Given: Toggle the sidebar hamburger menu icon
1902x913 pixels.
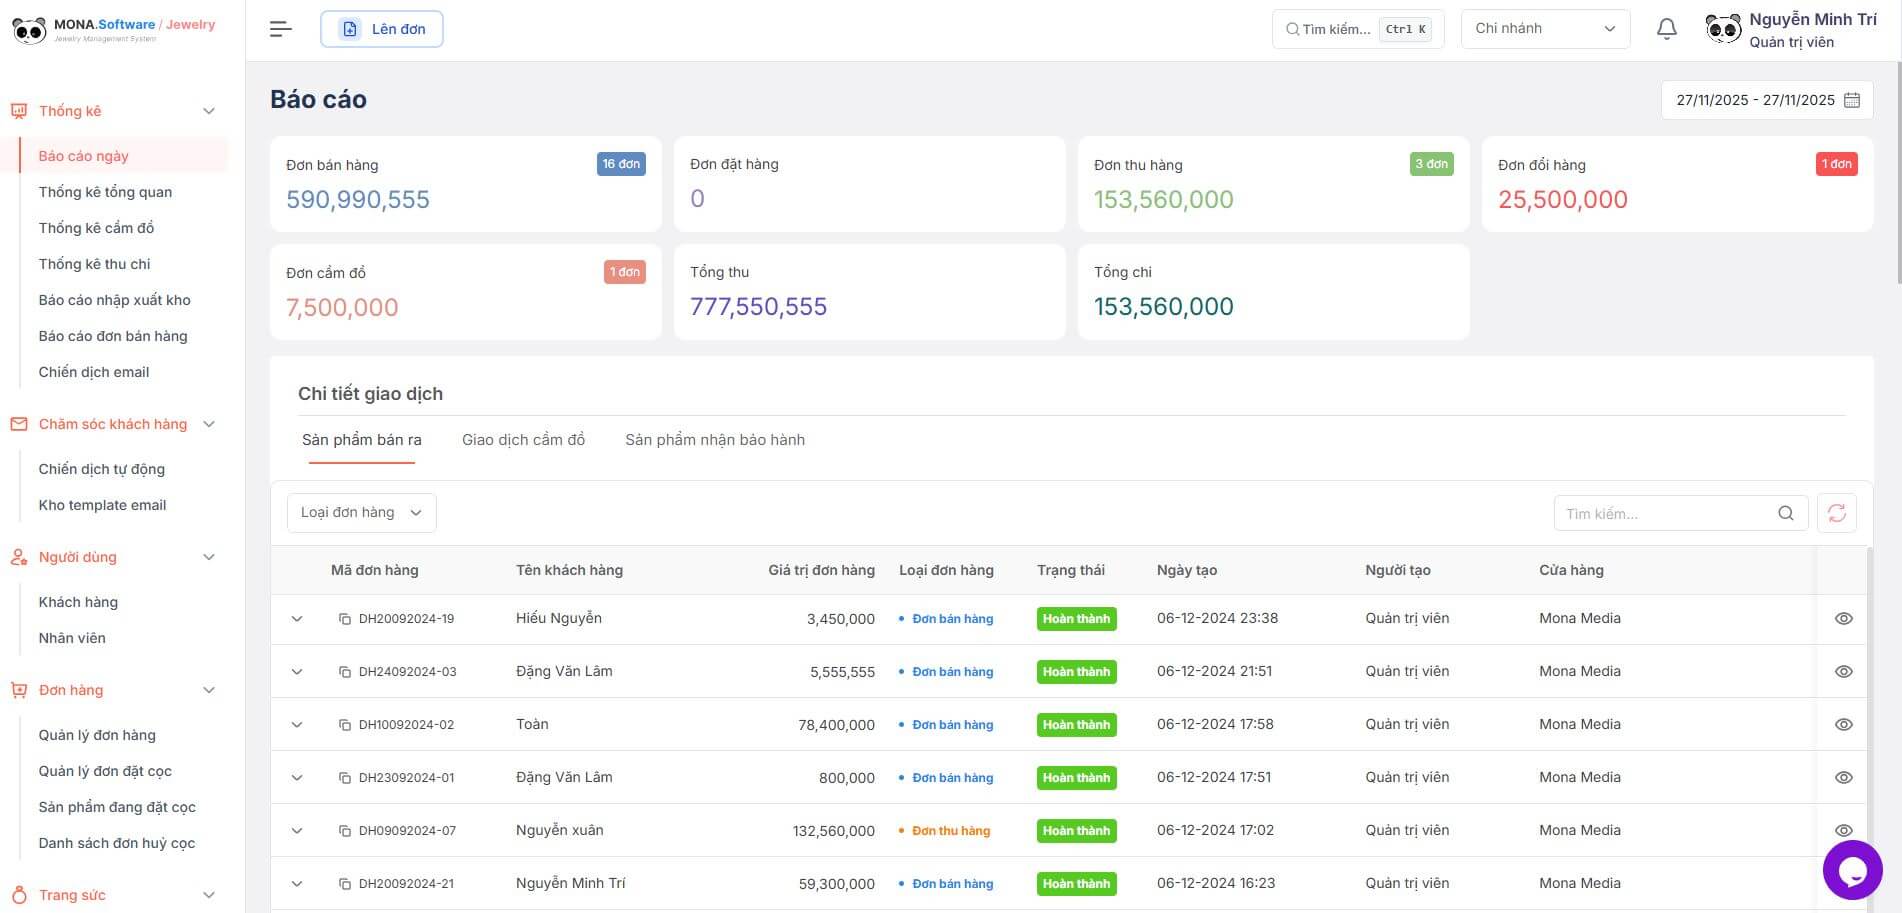Looking at the screenshot, I should (281, 29).
